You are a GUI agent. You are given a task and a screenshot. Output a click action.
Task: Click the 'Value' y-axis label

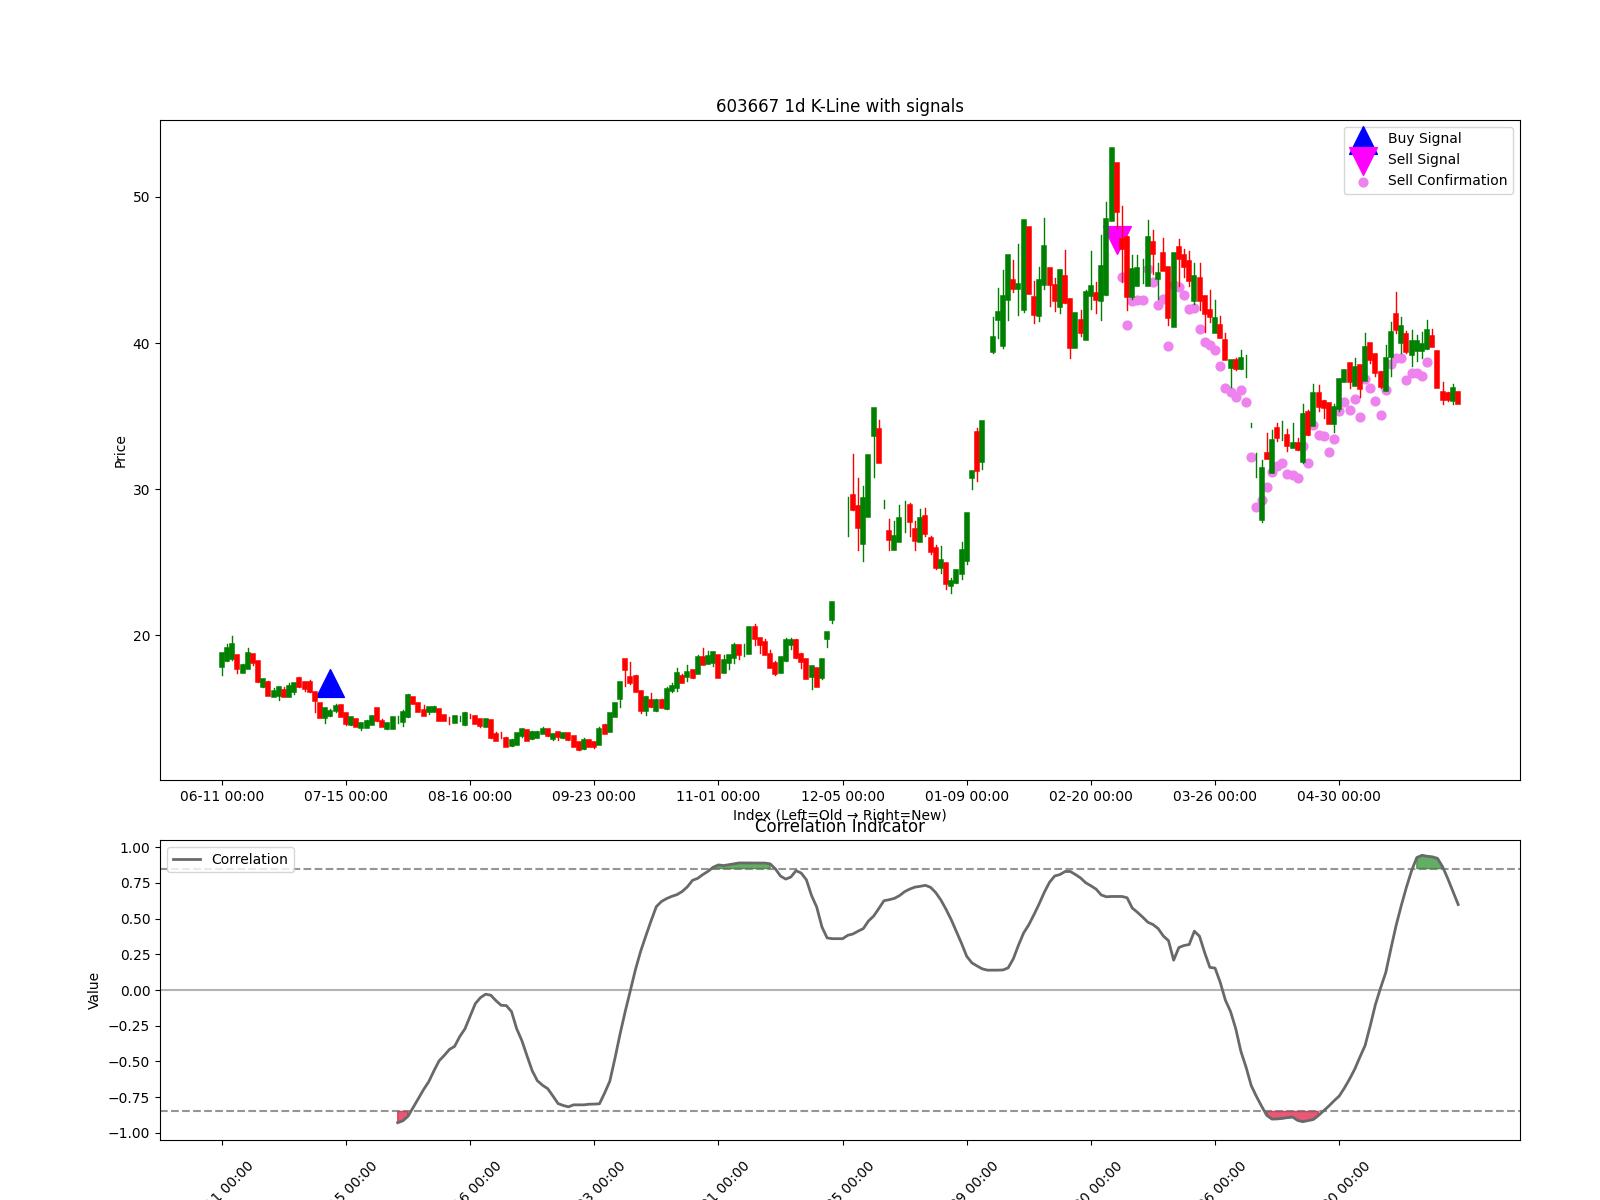point(94,990)
